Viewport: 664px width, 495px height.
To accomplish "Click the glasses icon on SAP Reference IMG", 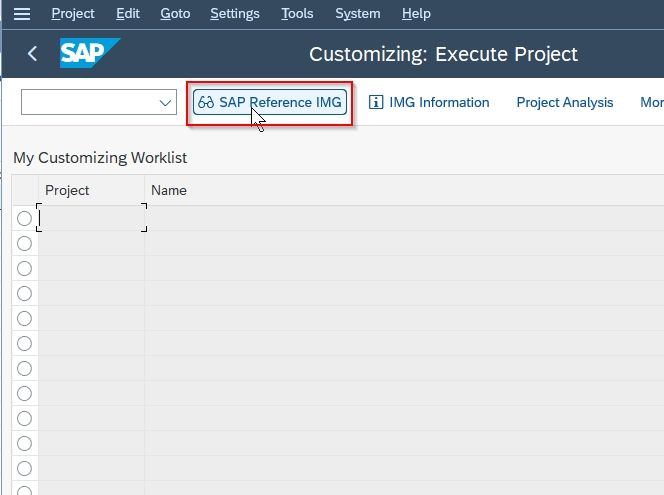I will point(206,102).
